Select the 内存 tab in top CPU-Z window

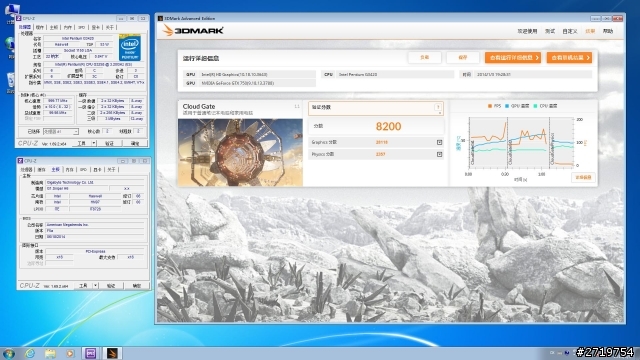tap(68, 27)
